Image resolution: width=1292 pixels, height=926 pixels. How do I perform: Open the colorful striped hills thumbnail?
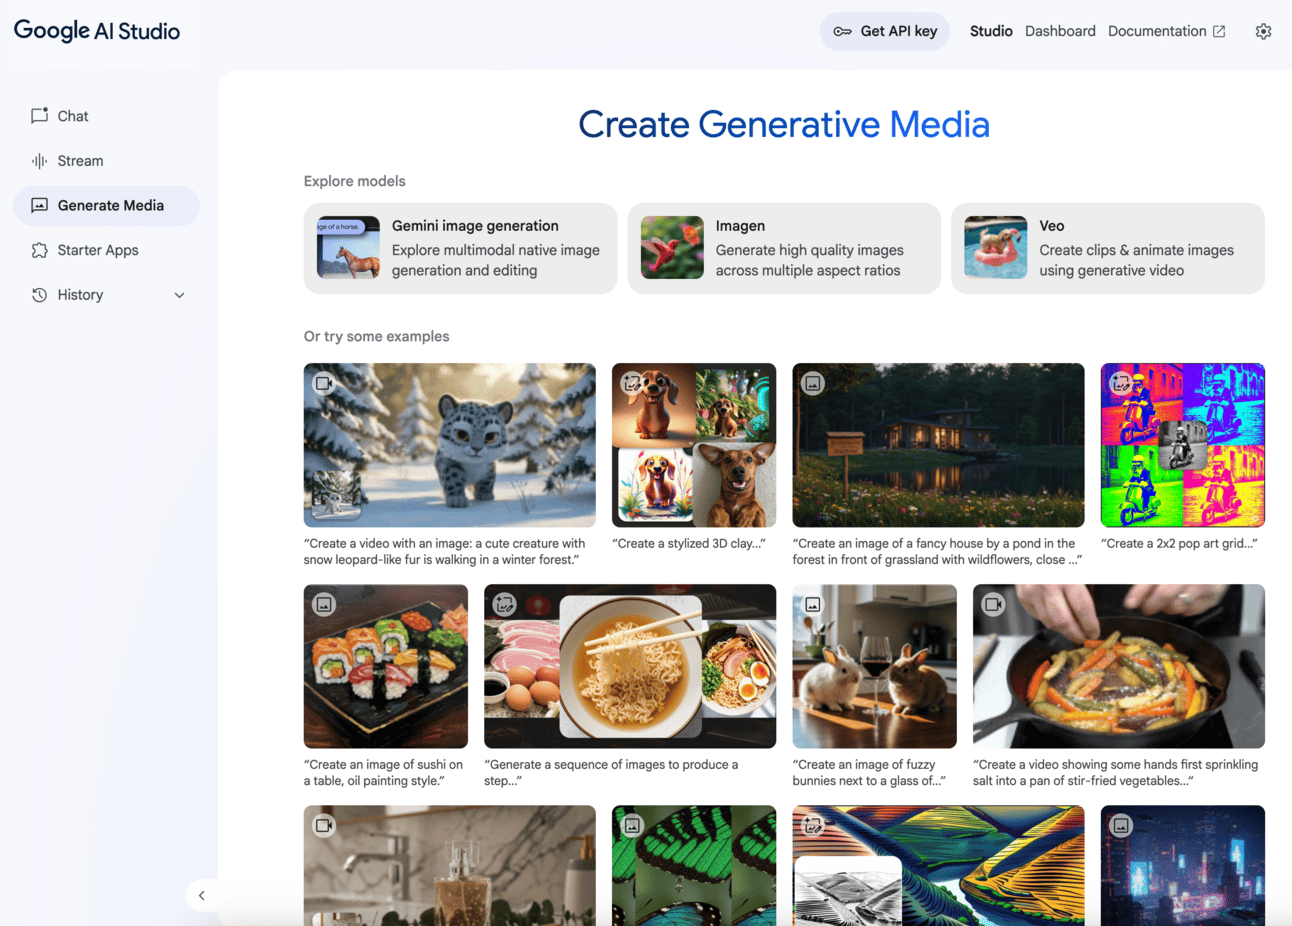(x=938, y=866)
